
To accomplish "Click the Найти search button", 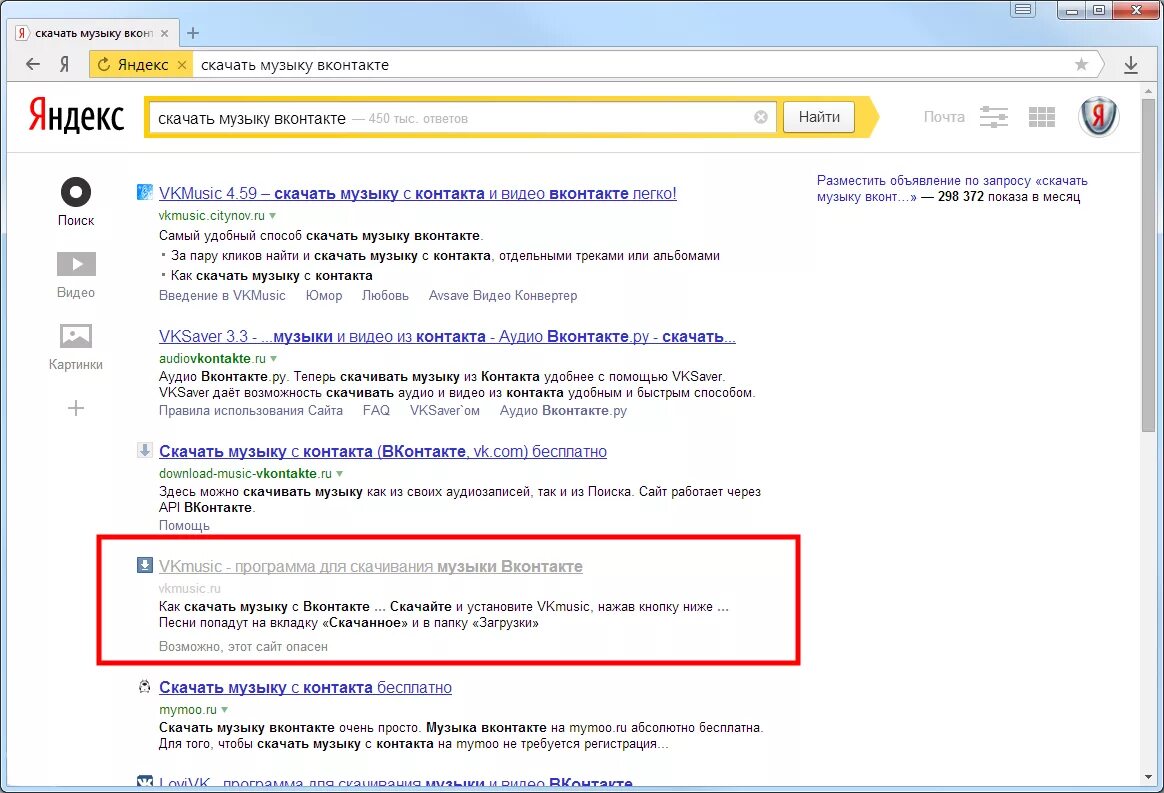I will (819, 117).
